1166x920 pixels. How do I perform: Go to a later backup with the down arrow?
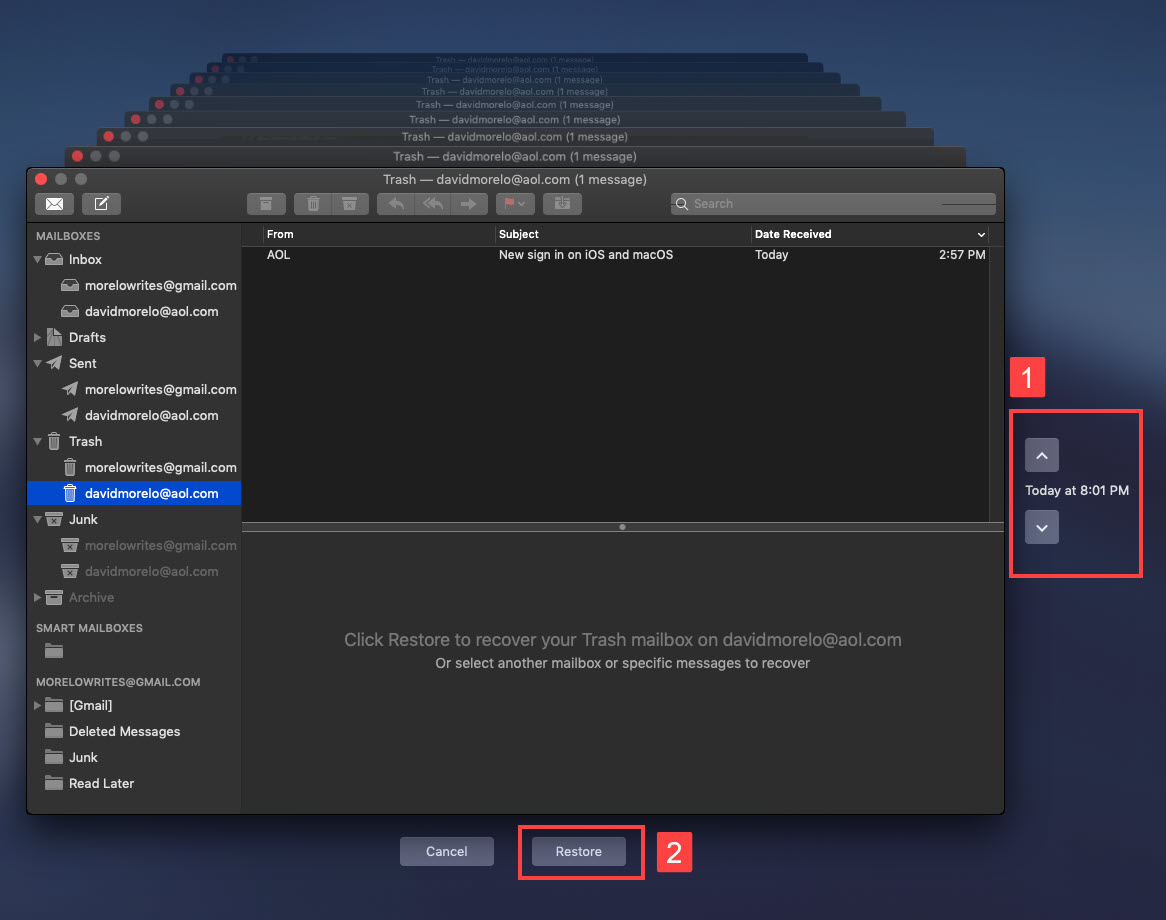pyautogui.click(x=1042, y=527)
